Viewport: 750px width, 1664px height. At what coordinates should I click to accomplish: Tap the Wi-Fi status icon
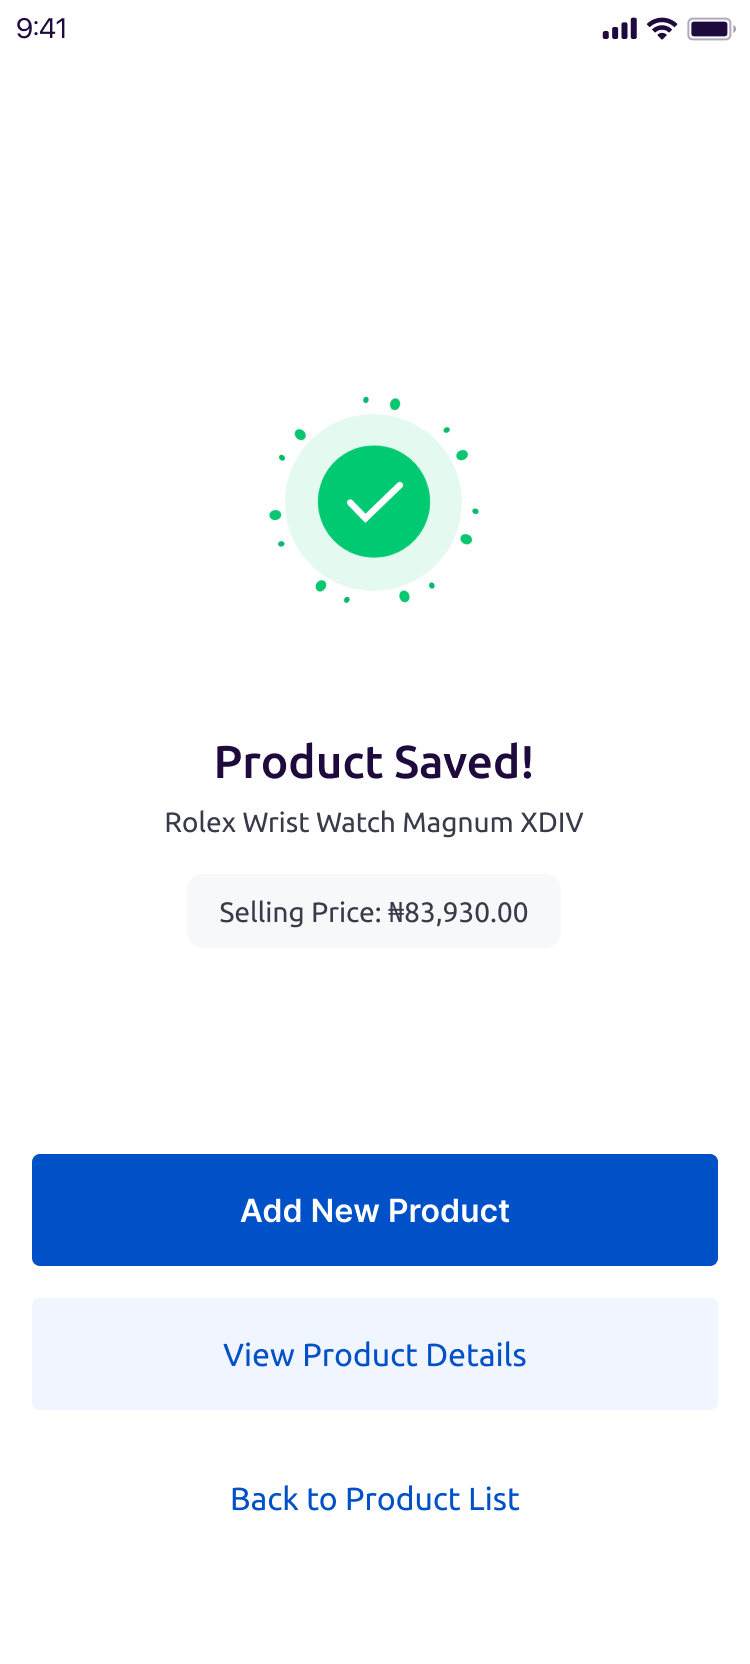(662, 29)
